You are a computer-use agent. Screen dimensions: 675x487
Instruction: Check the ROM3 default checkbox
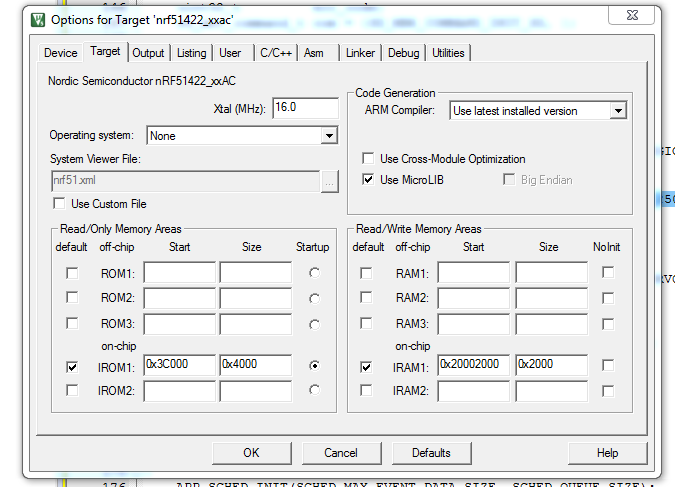click(x=72, y=323)
